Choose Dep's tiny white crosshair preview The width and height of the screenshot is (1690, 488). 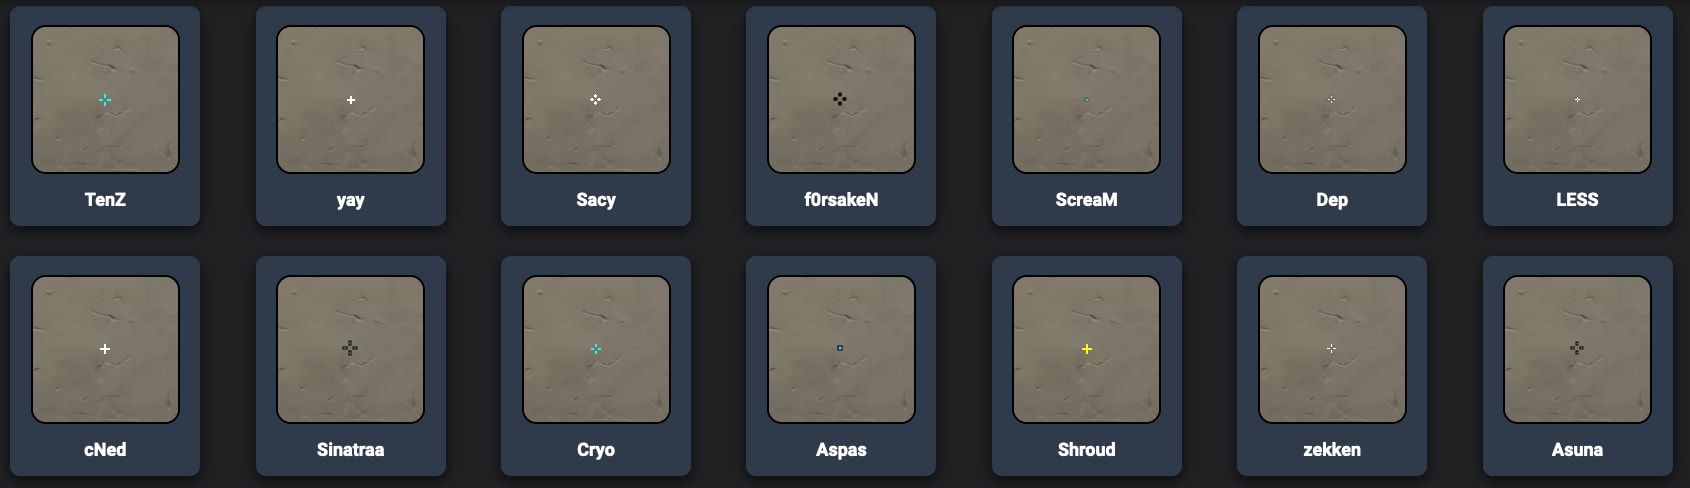tap(1332, 99)
